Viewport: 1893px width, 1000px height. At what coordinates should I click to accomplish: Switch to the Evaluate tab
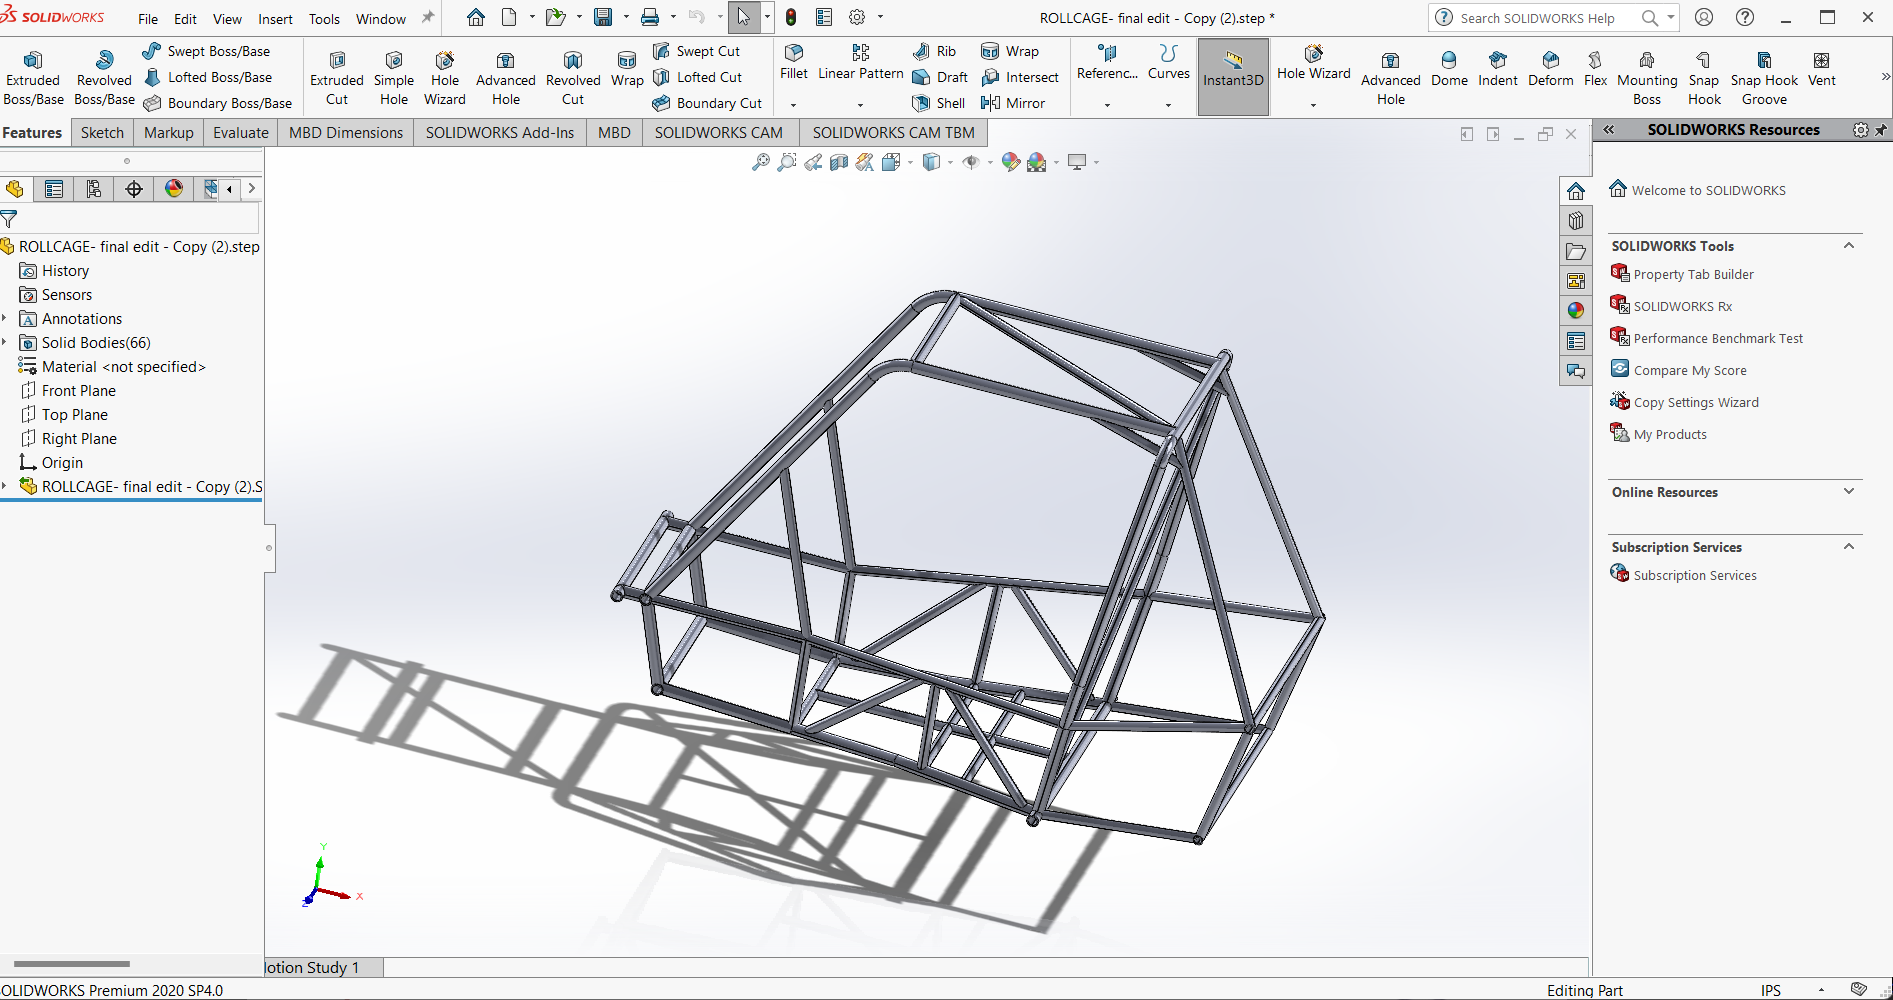click(x=241, y=133)
